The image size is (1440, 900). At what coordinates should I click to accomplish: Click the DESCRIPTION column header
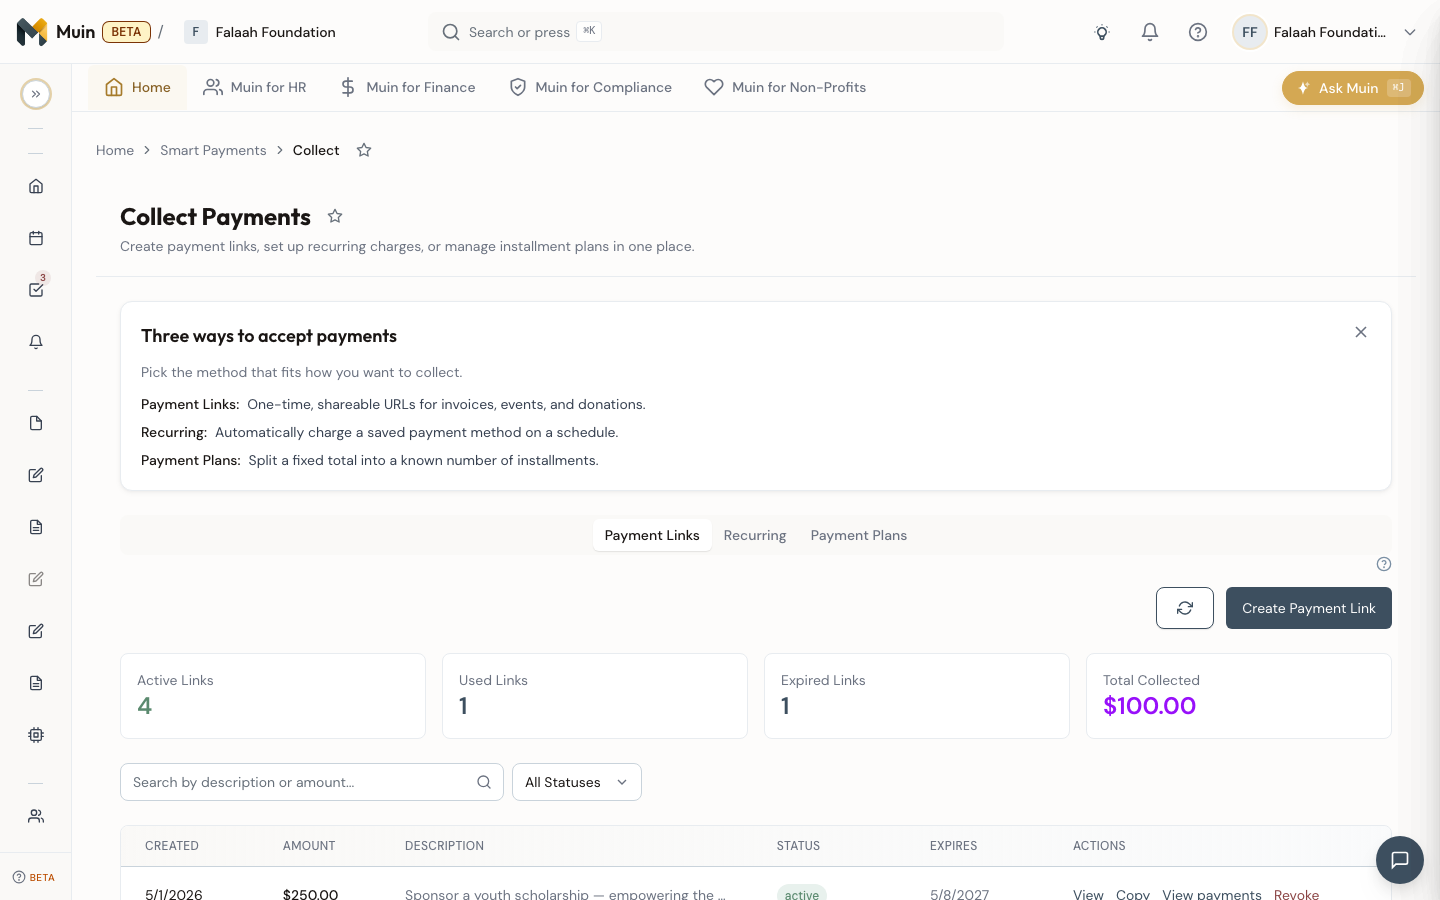pos(445,846)
